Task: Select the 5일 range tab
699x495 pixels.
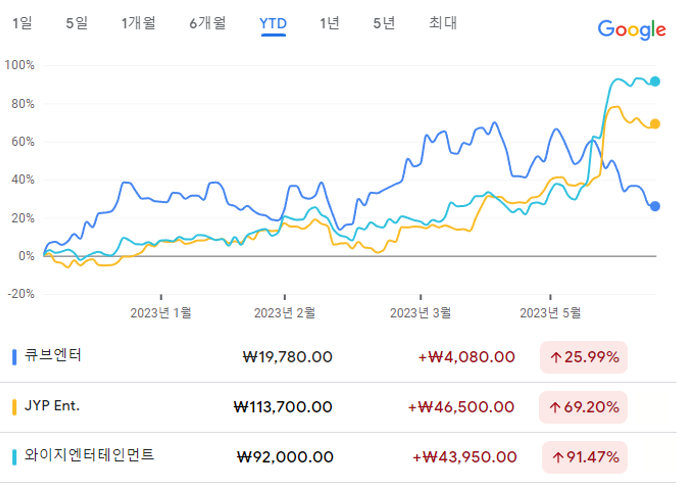Action: [76, 23]
